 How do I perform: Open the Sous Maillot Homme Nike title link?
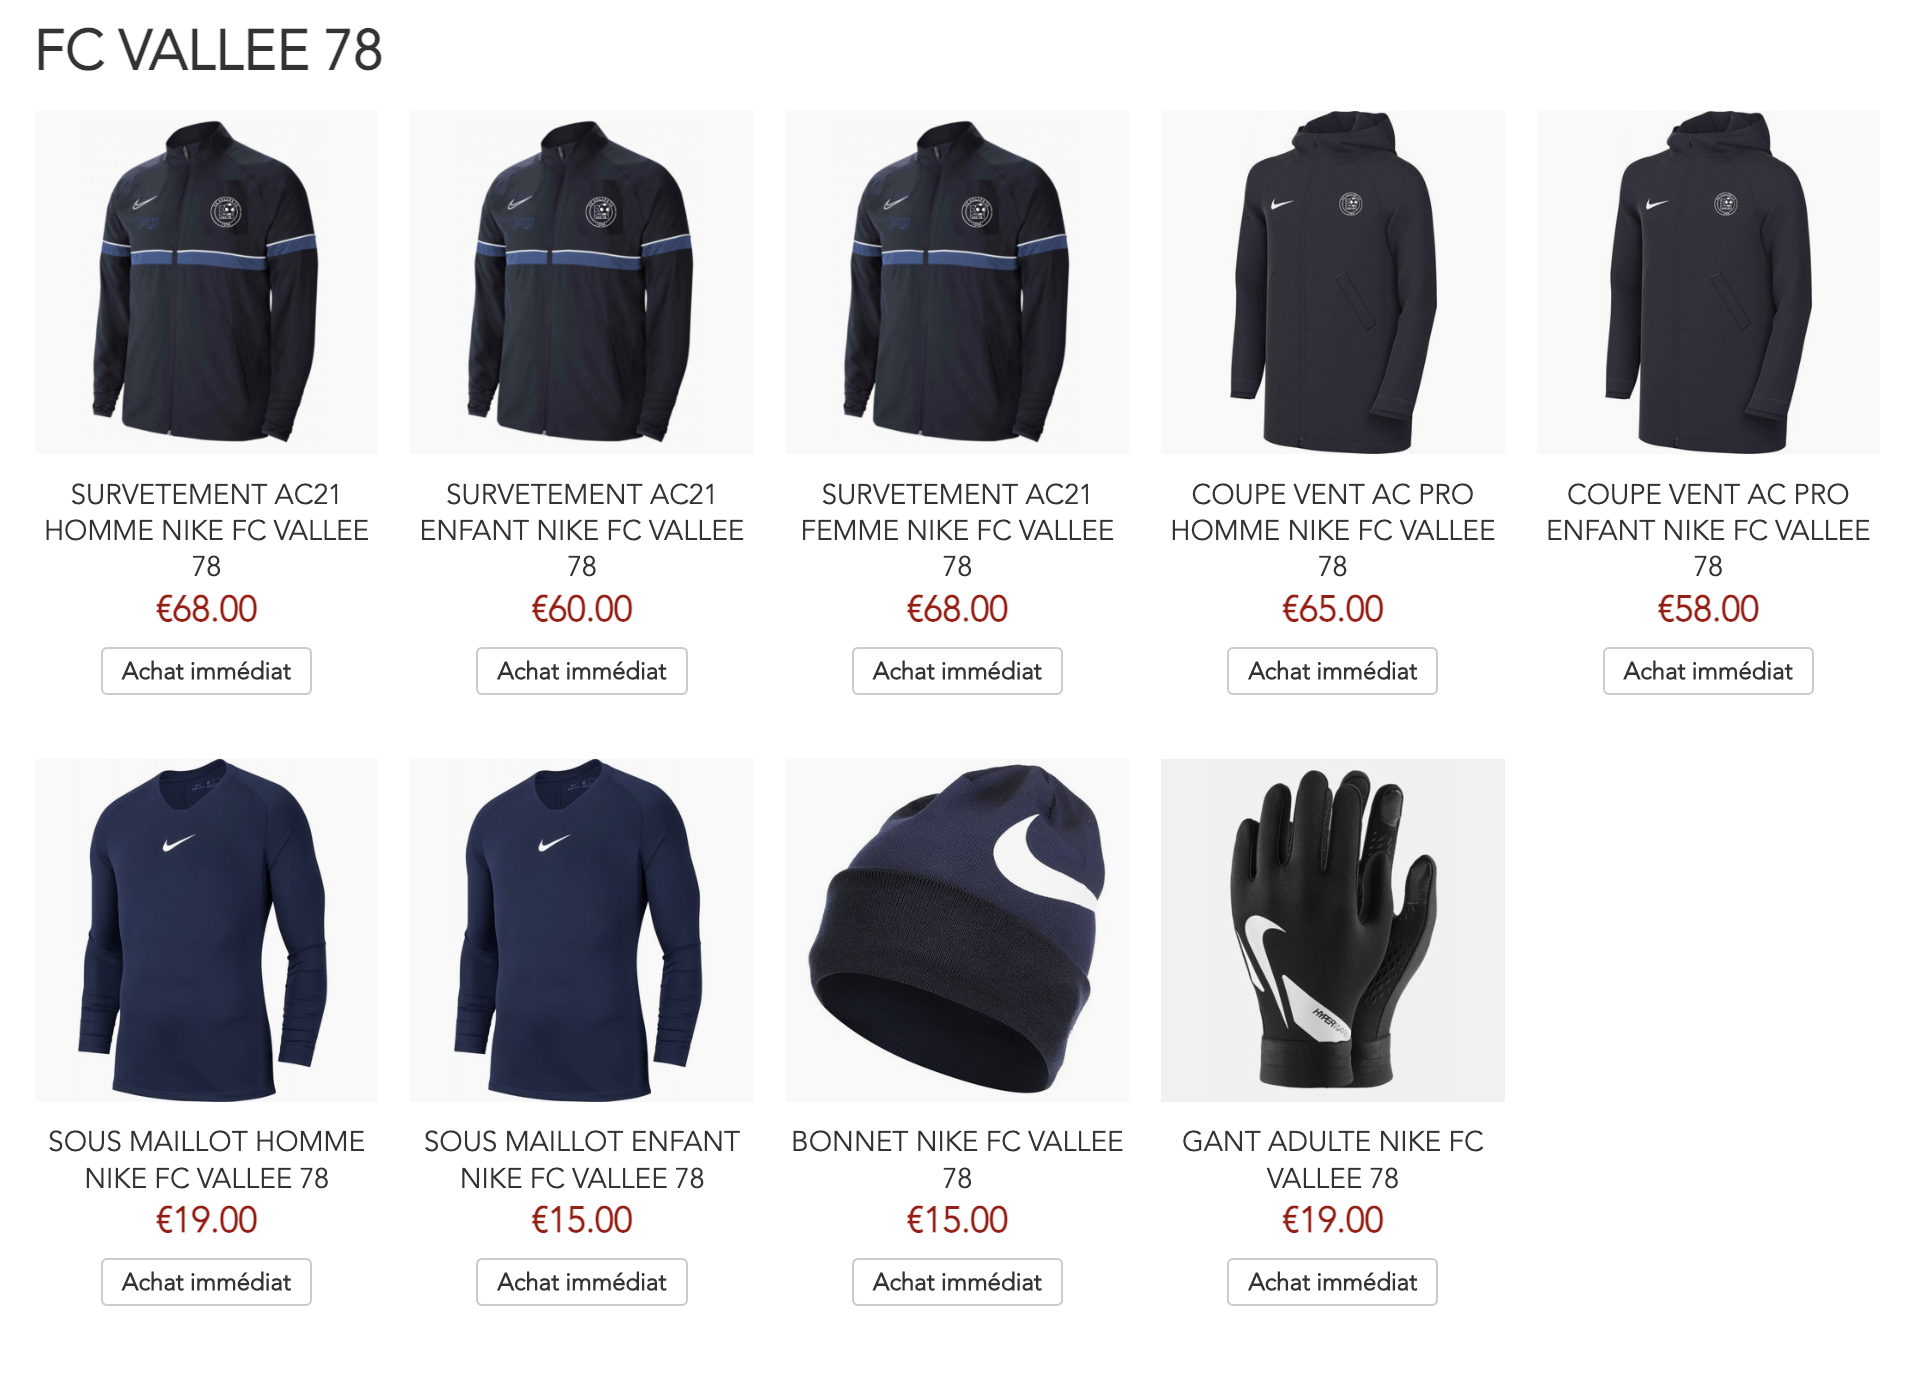206,1160
